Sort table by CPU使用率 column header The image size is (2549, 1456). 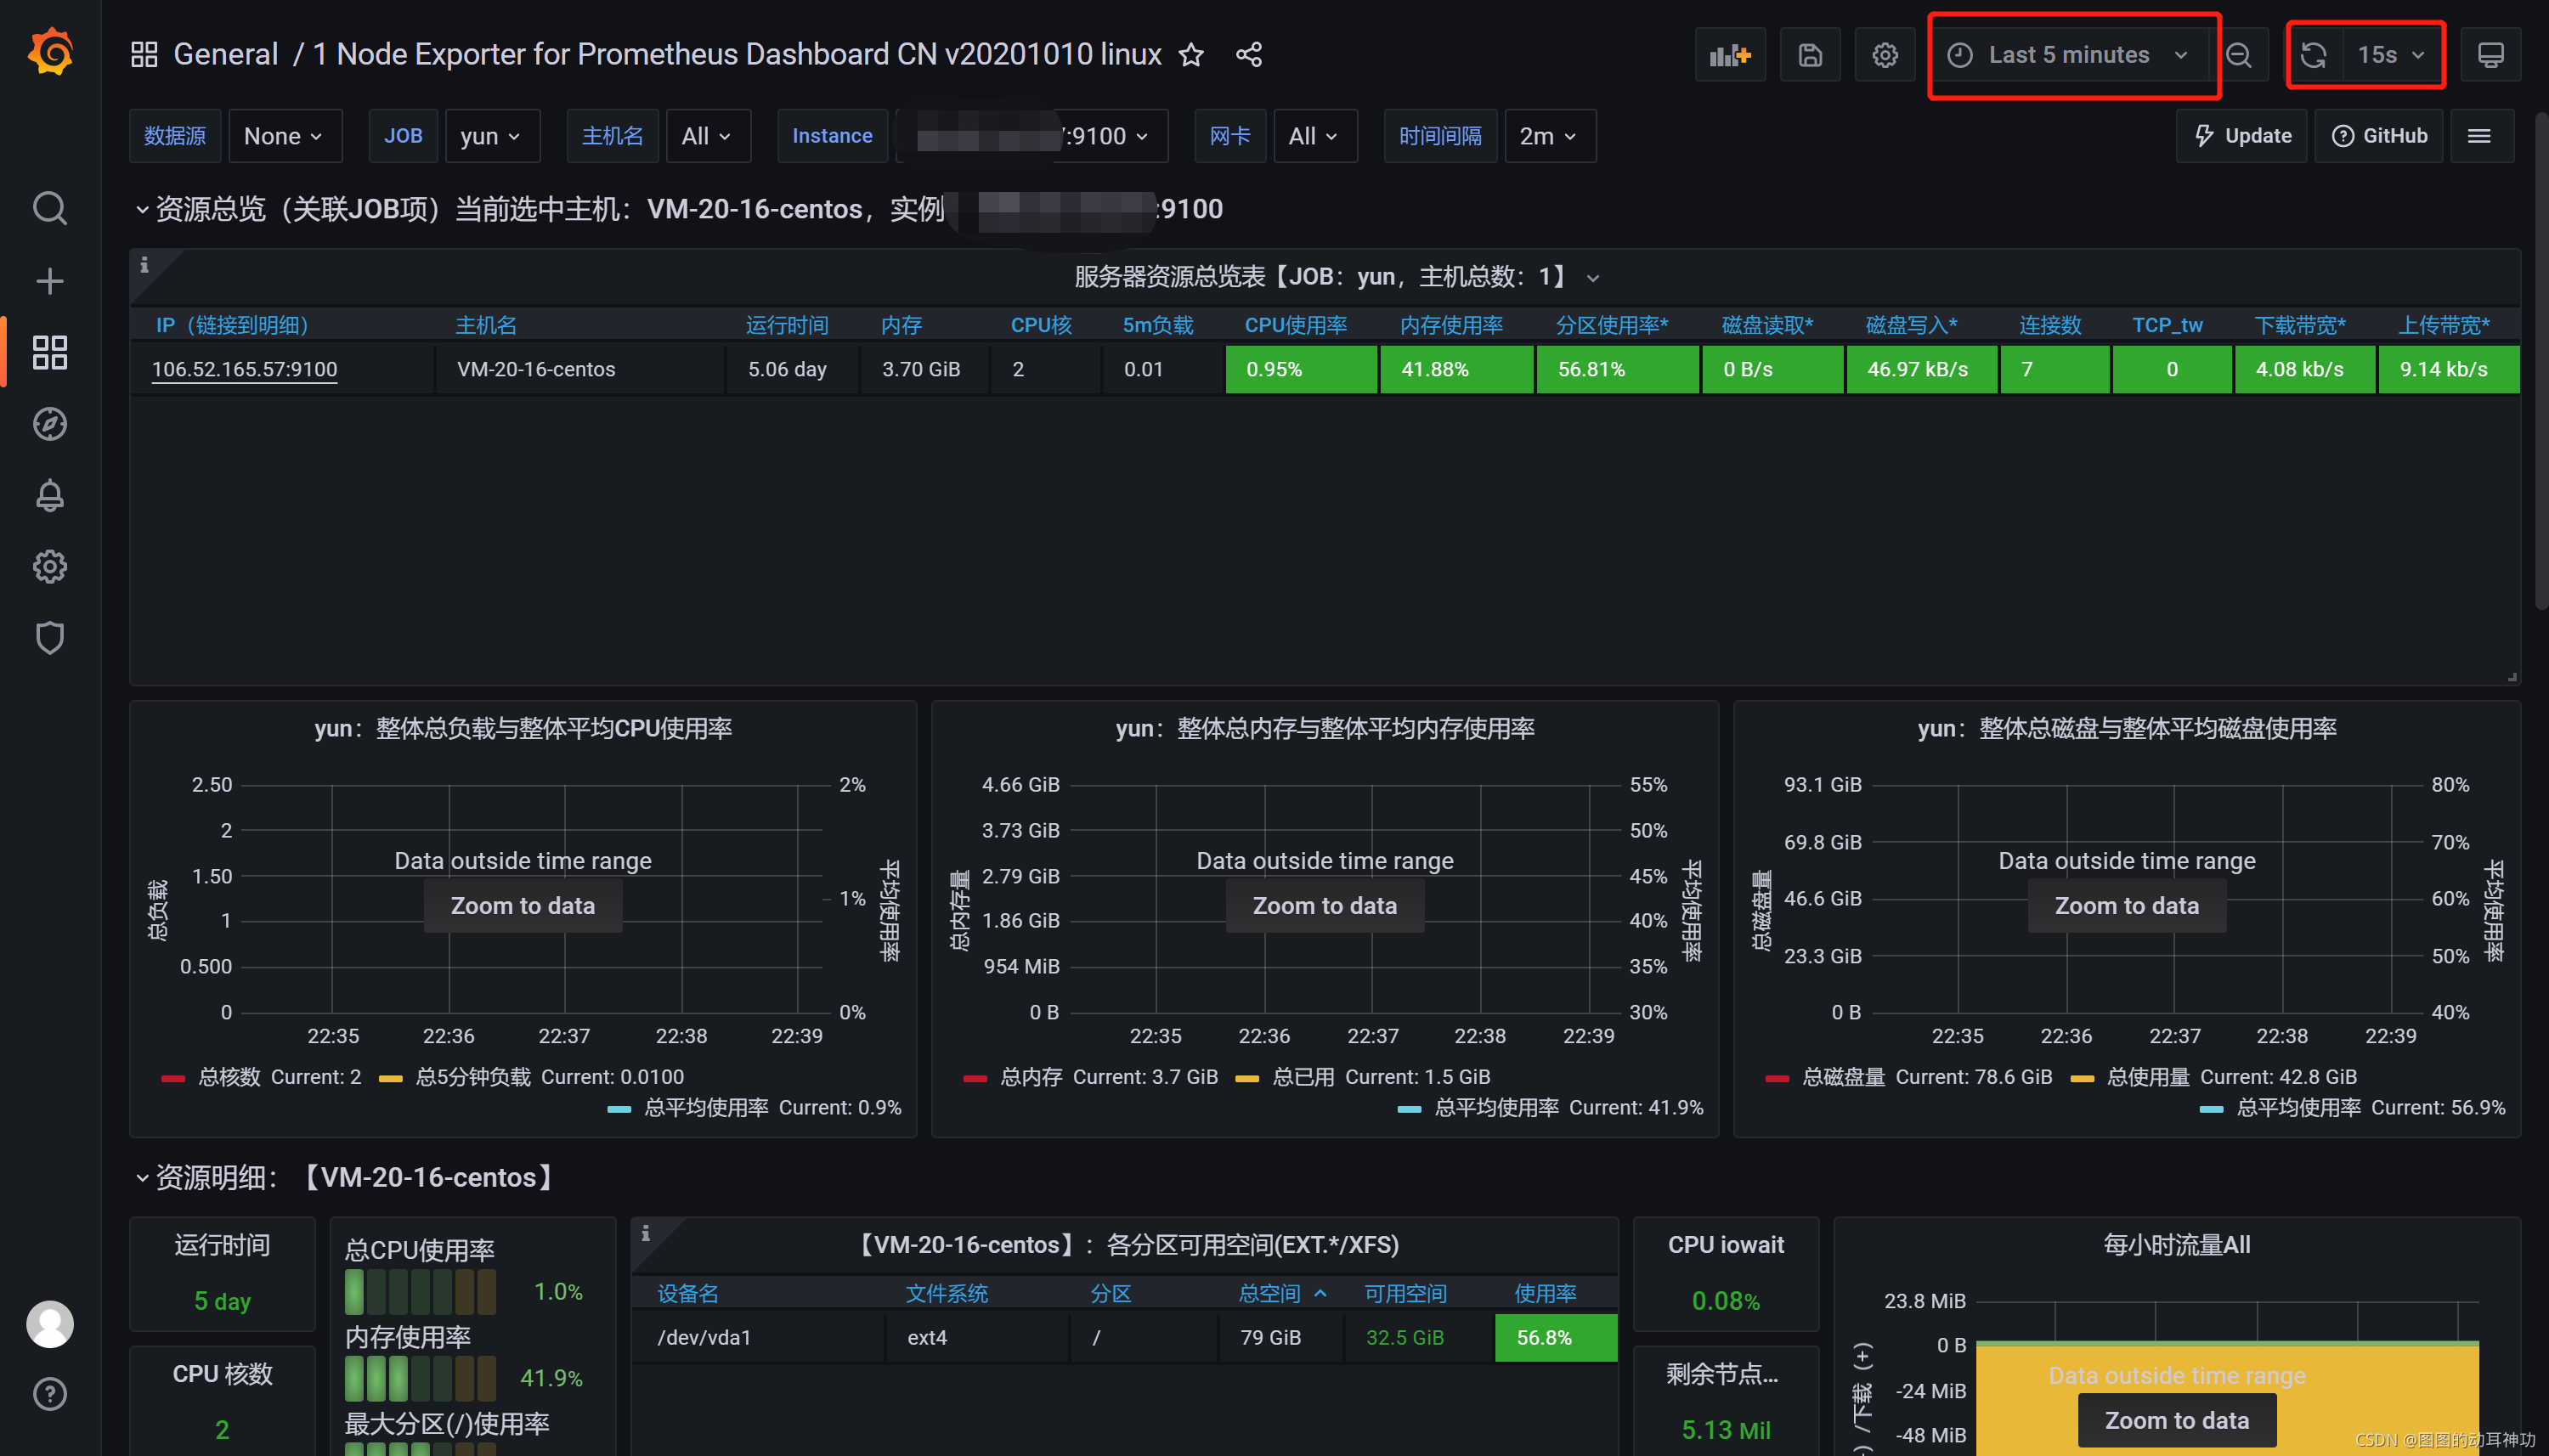pos(1295,325)
